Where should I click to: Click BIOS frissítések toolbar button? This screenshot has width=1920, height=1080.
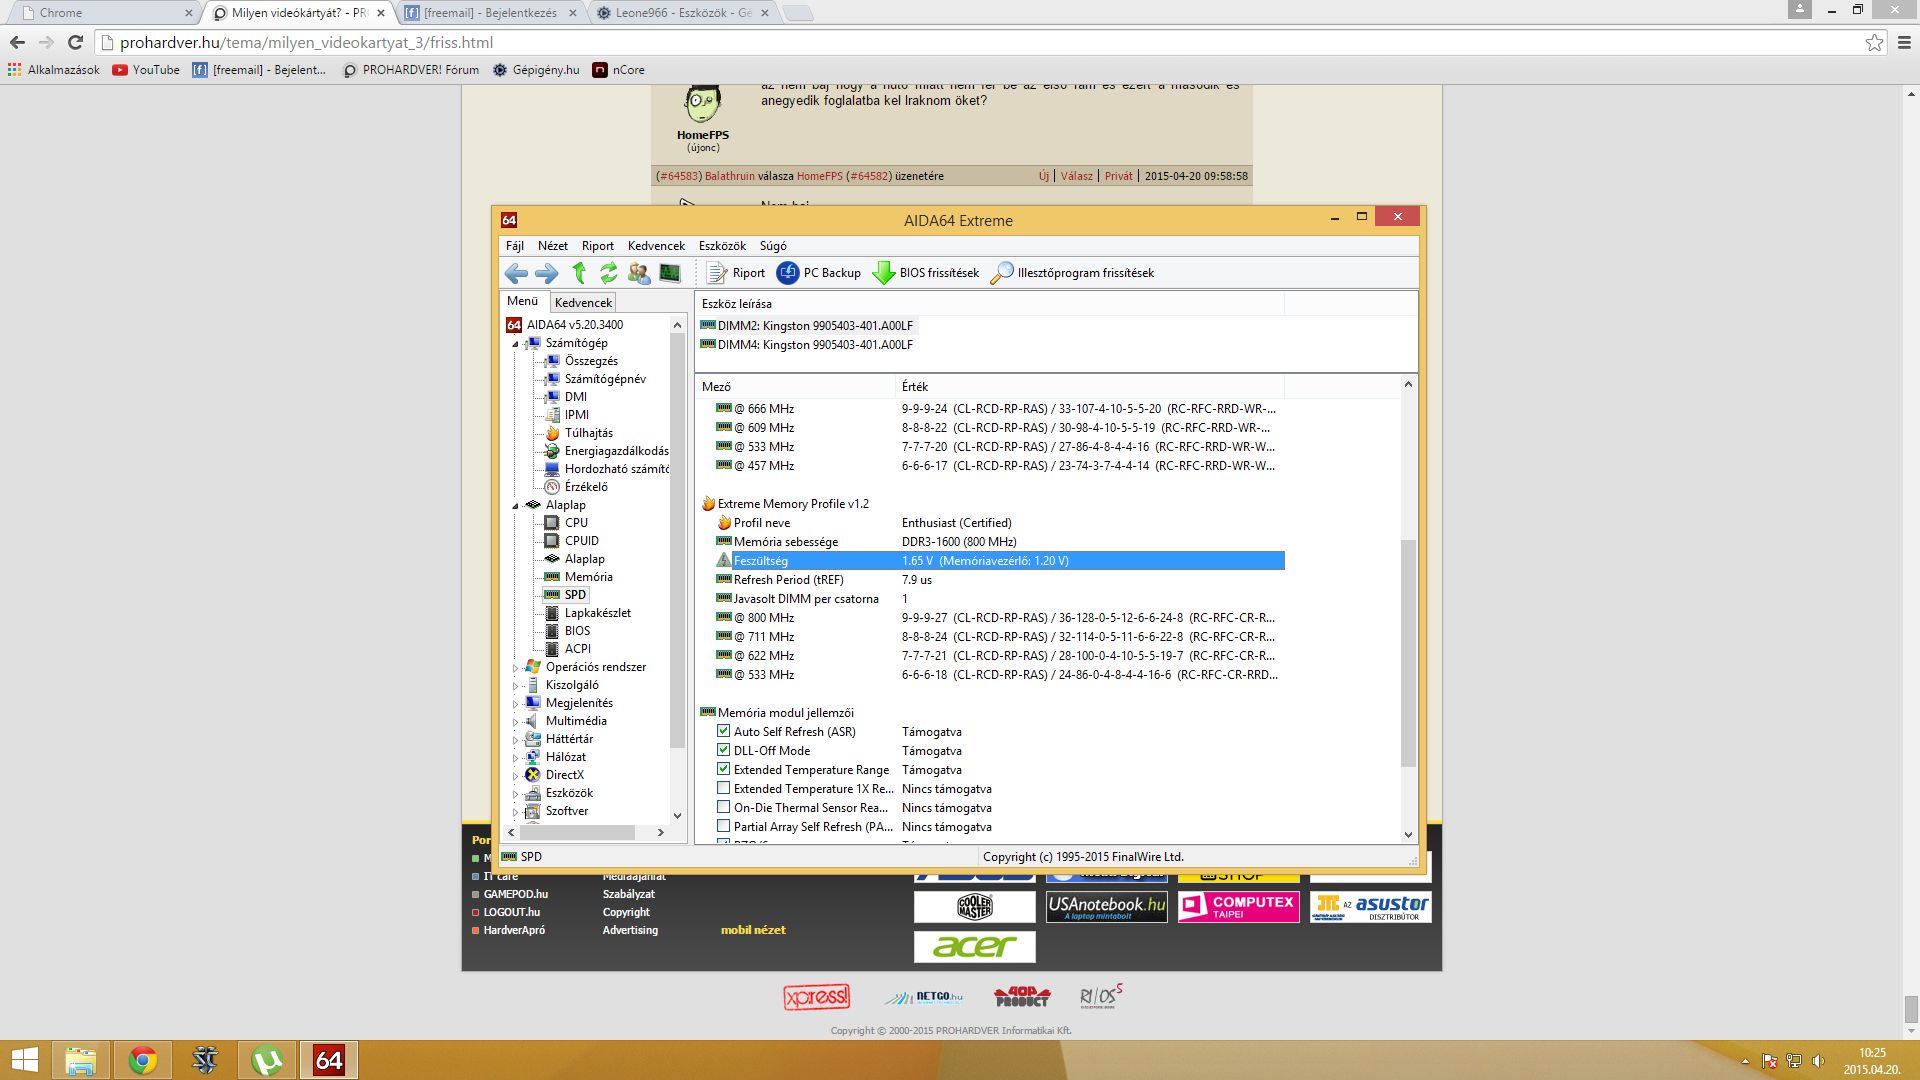[x=926, y=273]
